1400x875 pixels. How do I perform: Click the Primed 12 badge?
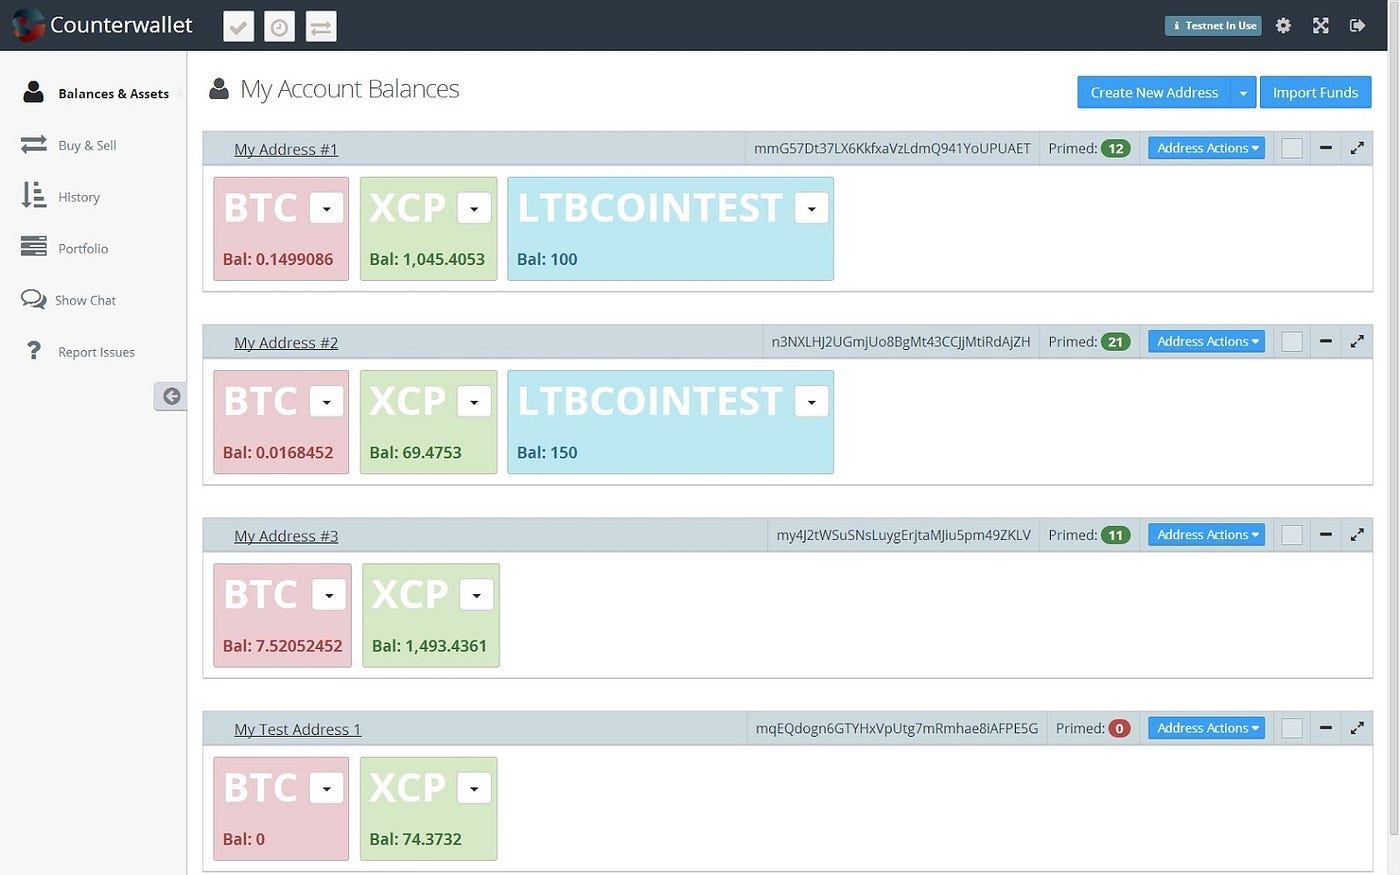[1115, 148]
